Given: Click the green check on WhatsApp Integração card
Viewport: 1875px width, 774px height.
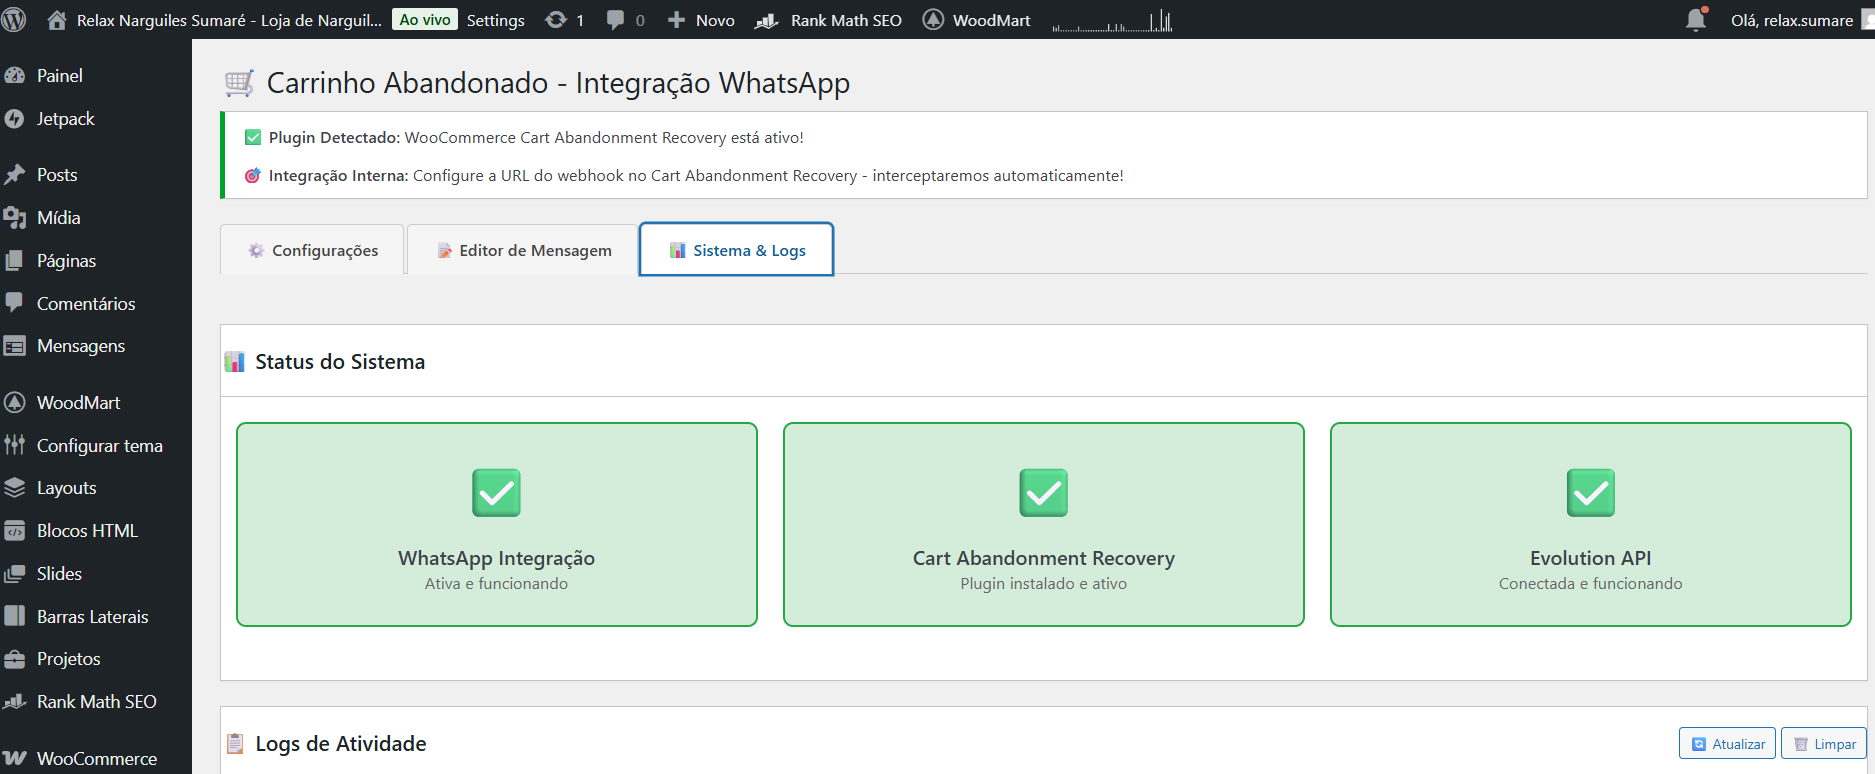Looking at the screenshot, I should pyautogui.click(x=496, y=492).
